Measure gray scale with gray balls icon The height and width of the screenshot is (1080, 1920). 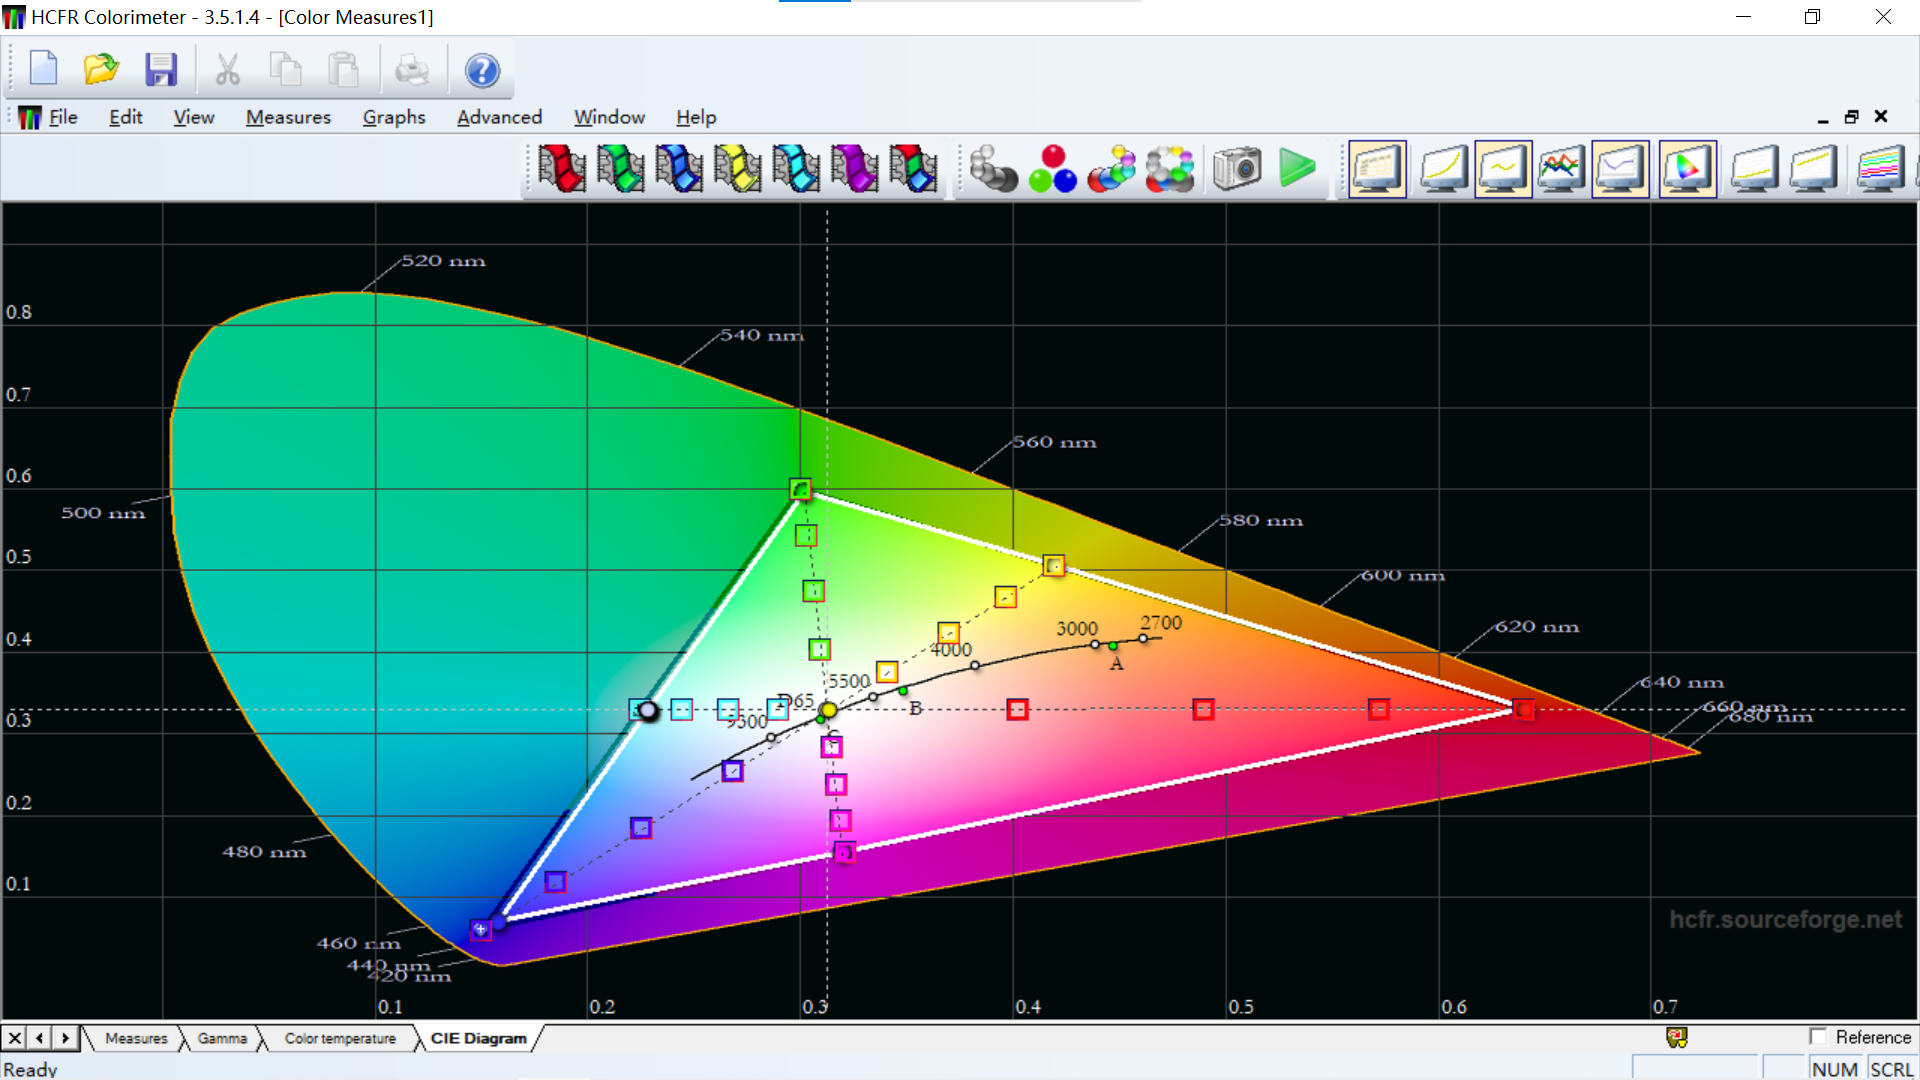click(x=993, y=169)
